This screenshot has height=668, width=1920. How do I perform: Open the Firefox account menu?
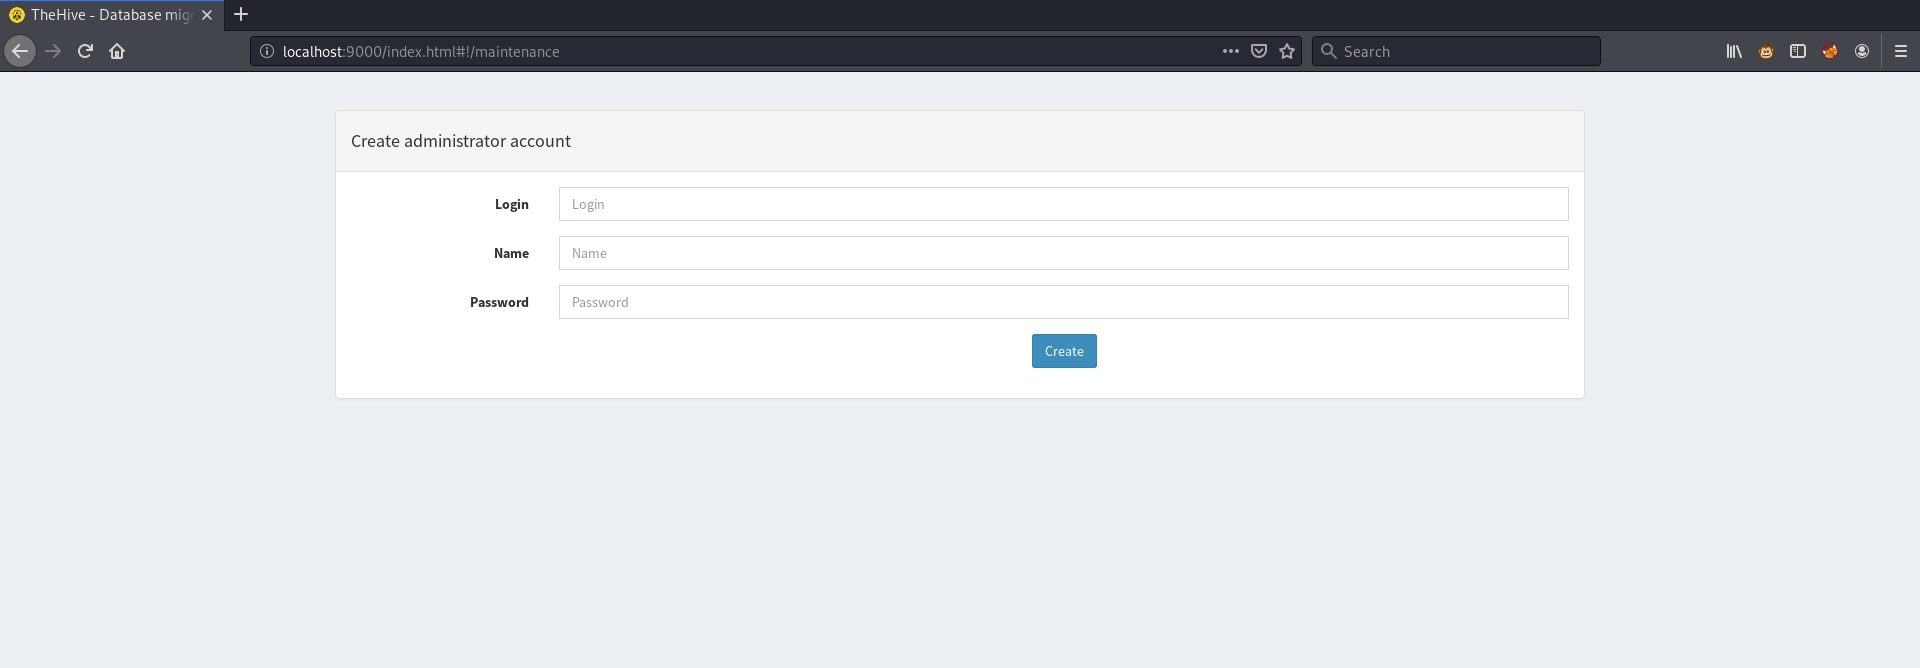point(1862,51)
